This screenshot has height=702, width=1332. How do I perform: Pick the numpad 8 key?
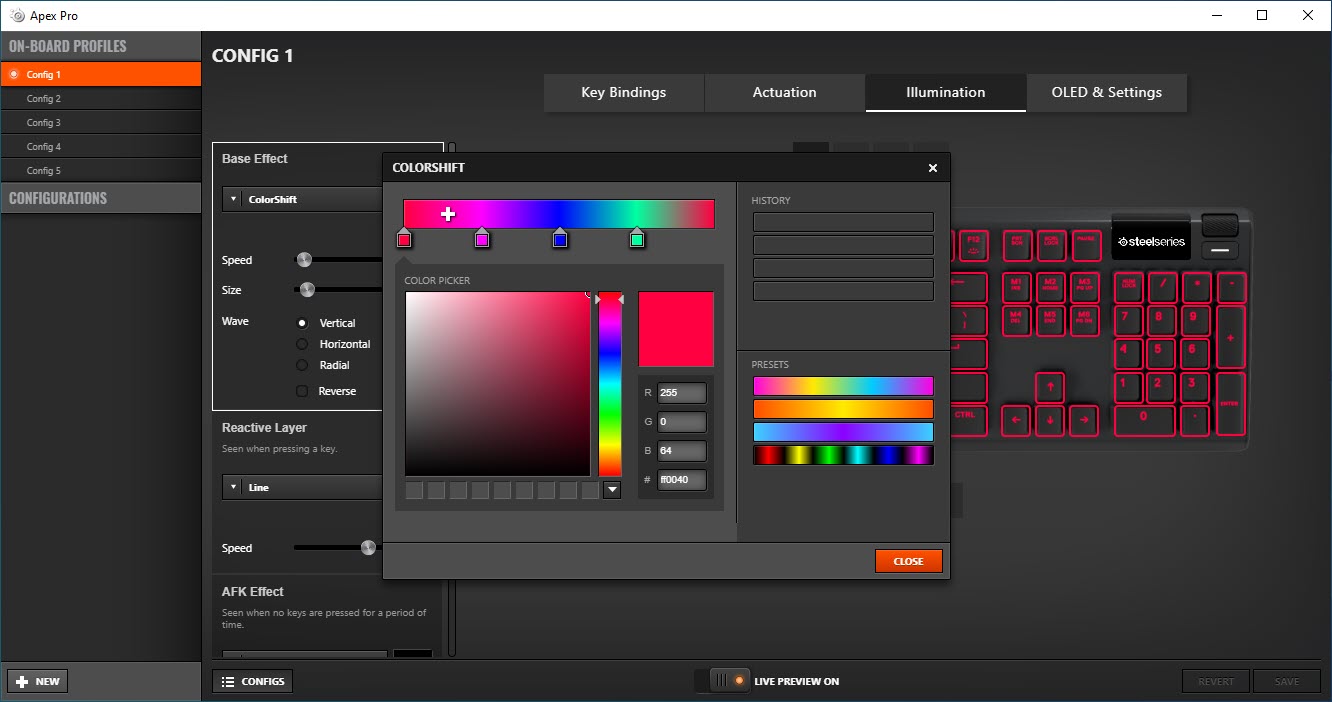pos(1161,320)
